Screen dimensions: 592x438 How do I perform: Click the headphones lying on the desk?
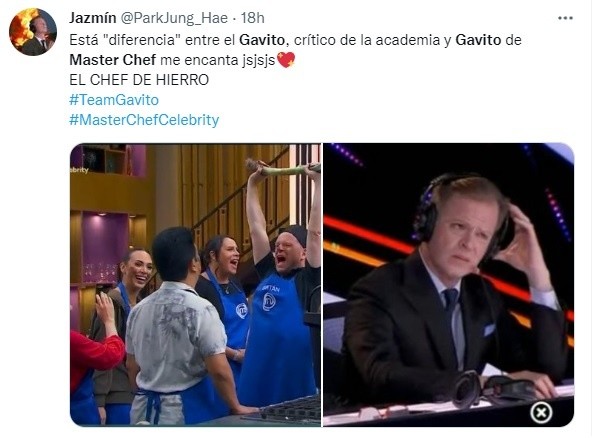[493, 389]
